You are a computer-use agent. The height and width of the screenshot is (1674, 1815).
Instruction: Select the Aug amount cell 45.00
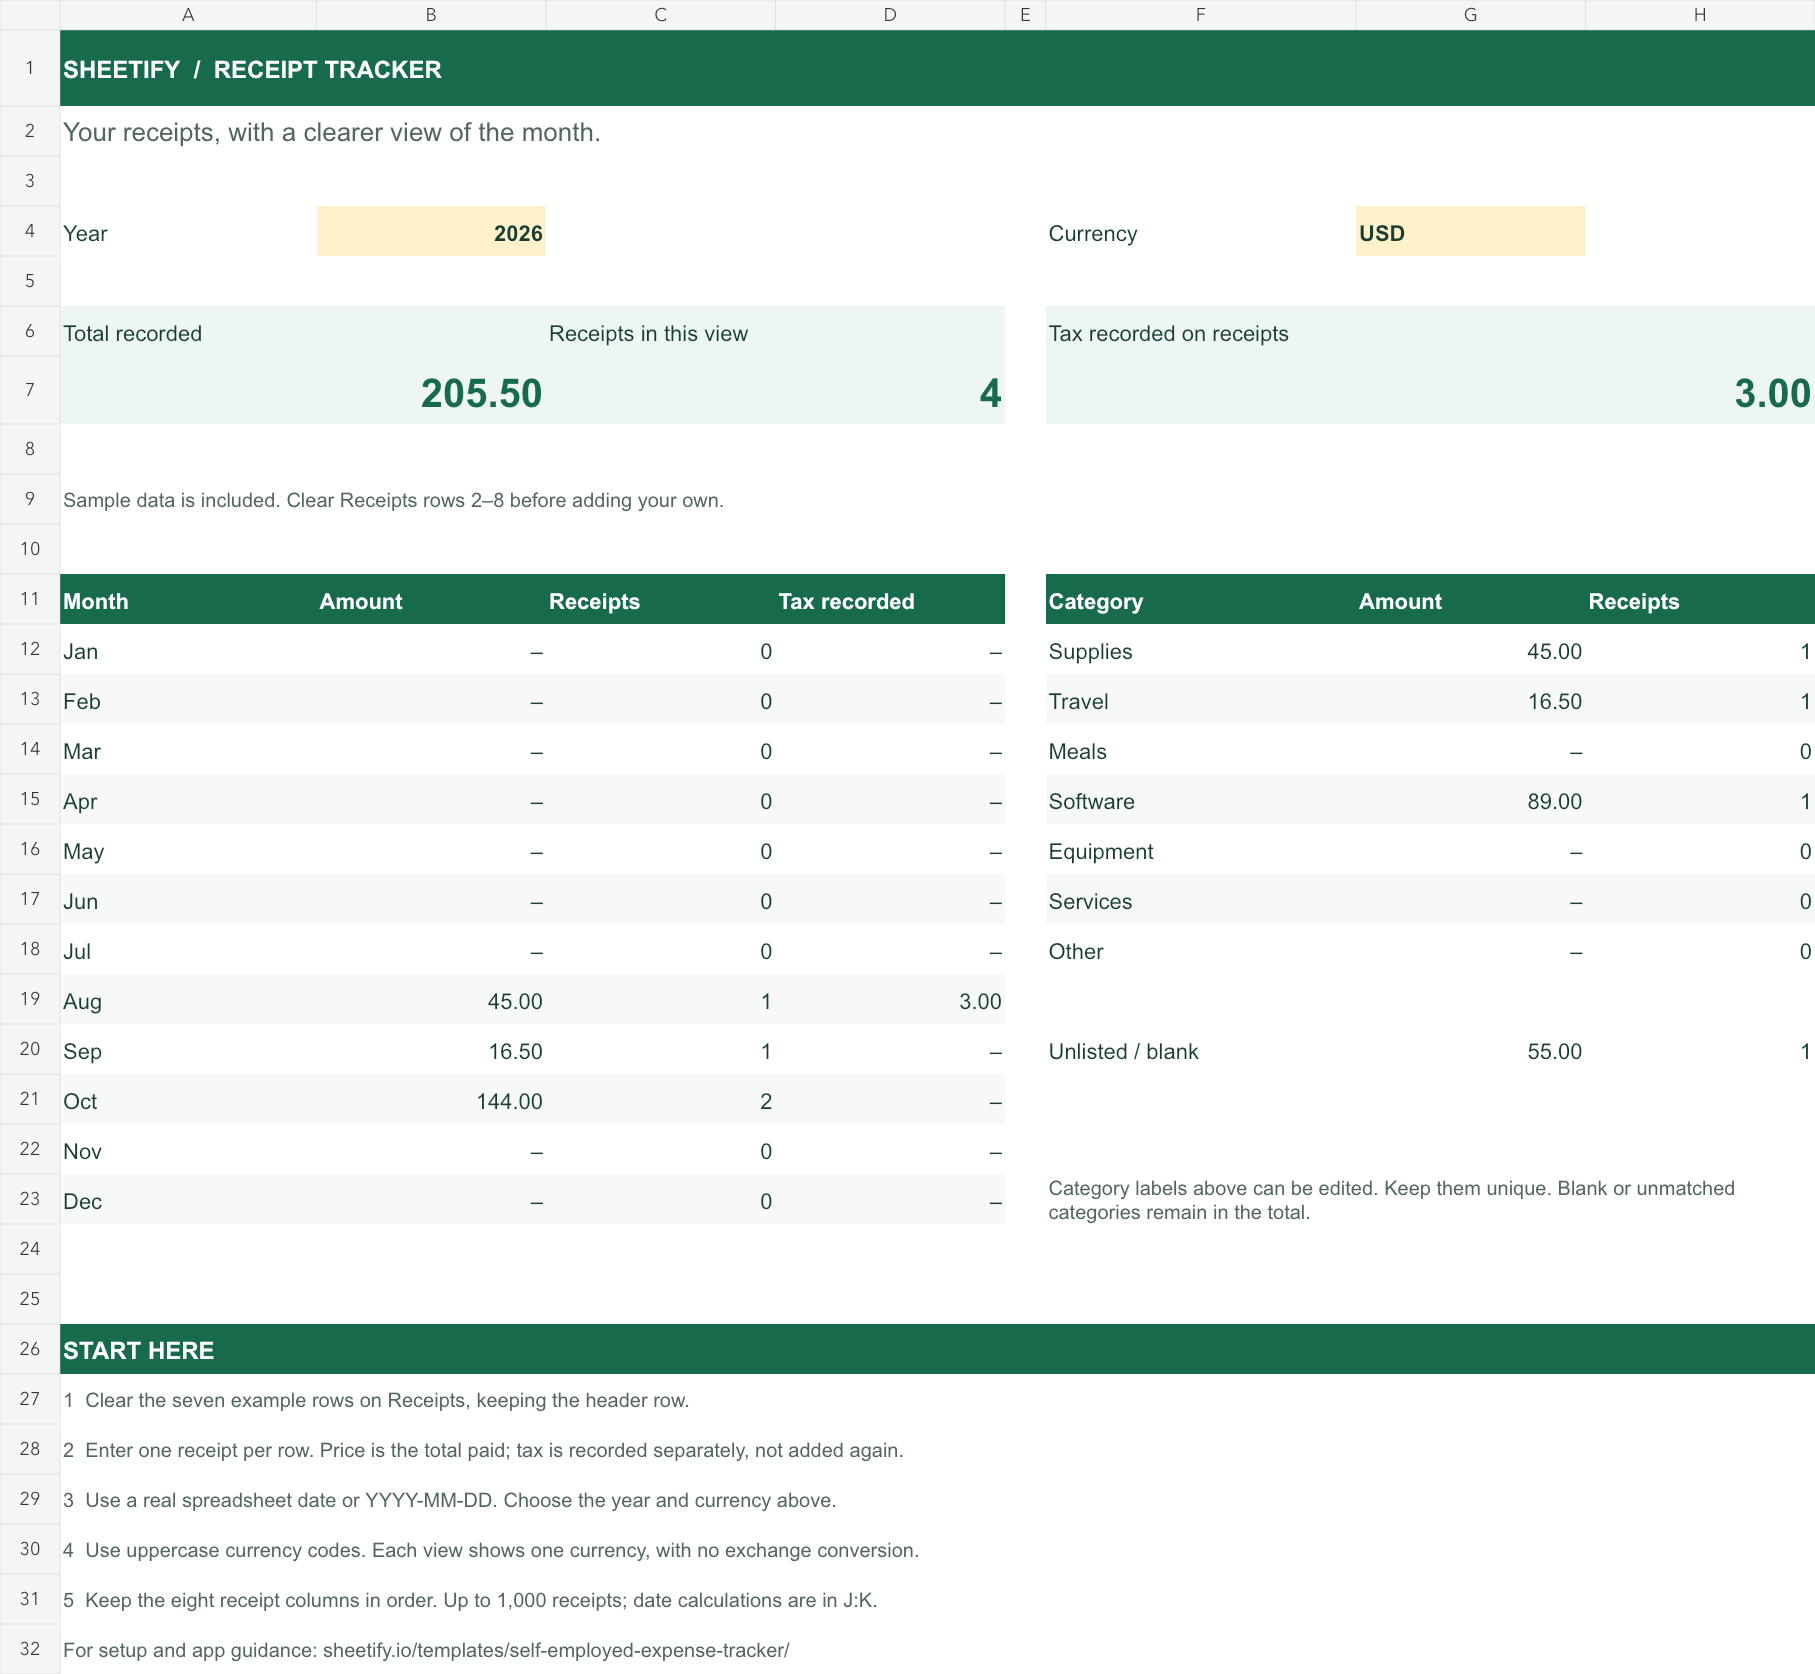point(431,1000)
